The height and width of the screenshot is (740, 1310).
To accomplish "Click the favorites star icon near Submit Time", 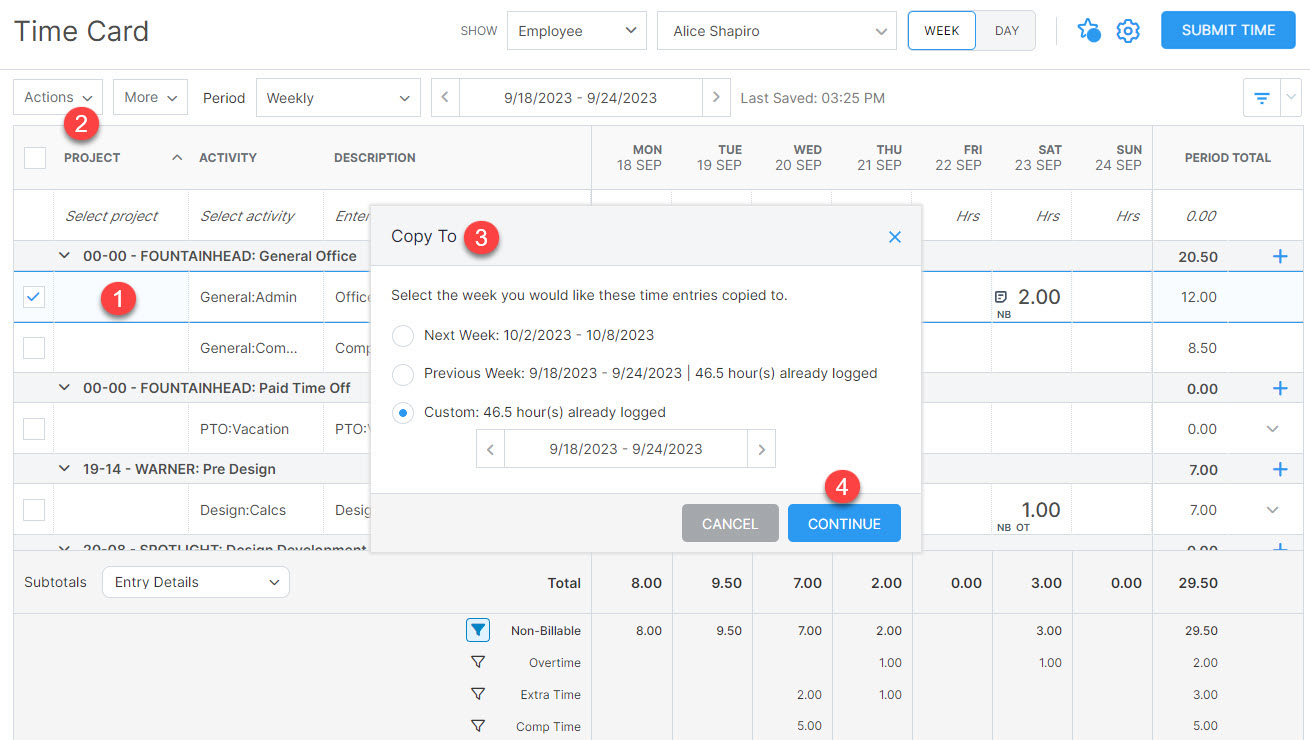I will 1088,31.
